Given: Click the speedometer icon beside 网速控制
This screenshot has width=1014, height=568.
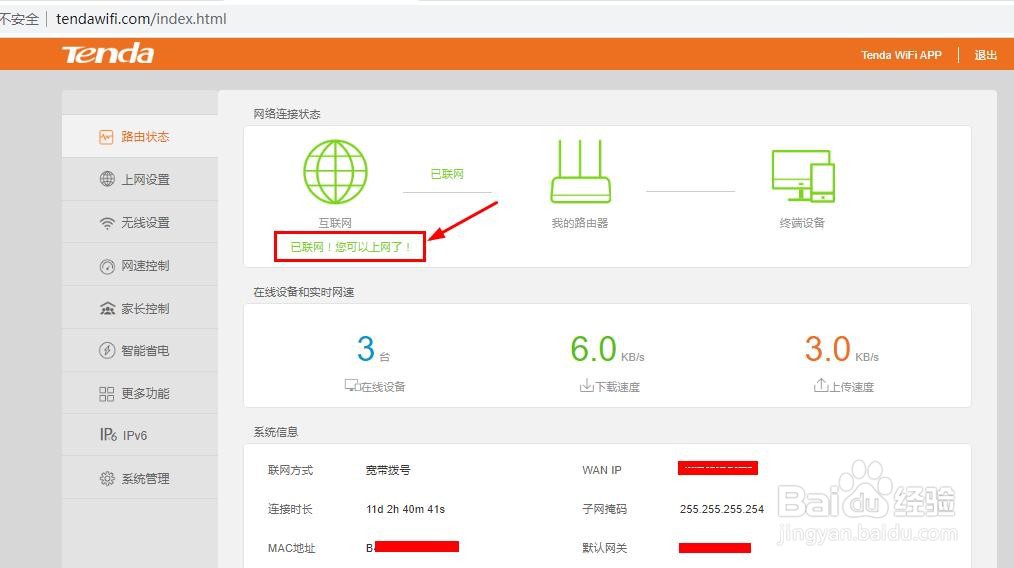Looking at the screenshot, I should coord(107,266).
